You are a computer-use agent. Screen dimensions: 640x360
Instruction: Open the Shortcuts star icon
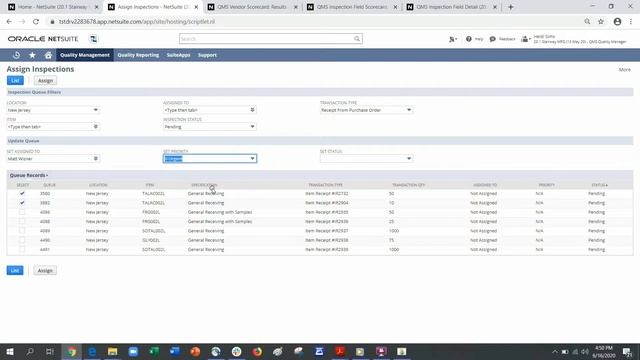pos(32,55)
